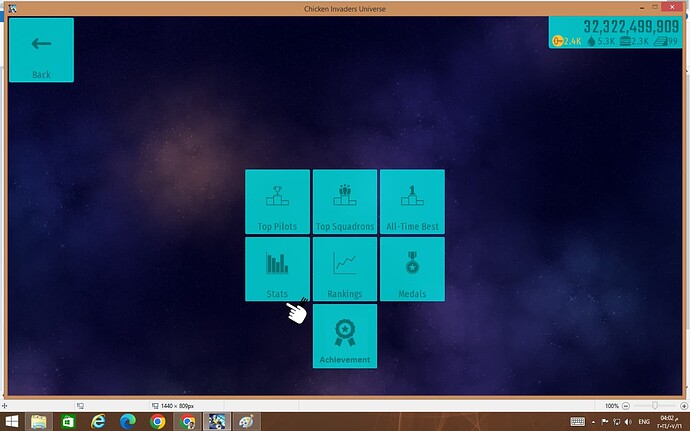Open the Rankings line graph tile
690x431 pixels.
345,269
